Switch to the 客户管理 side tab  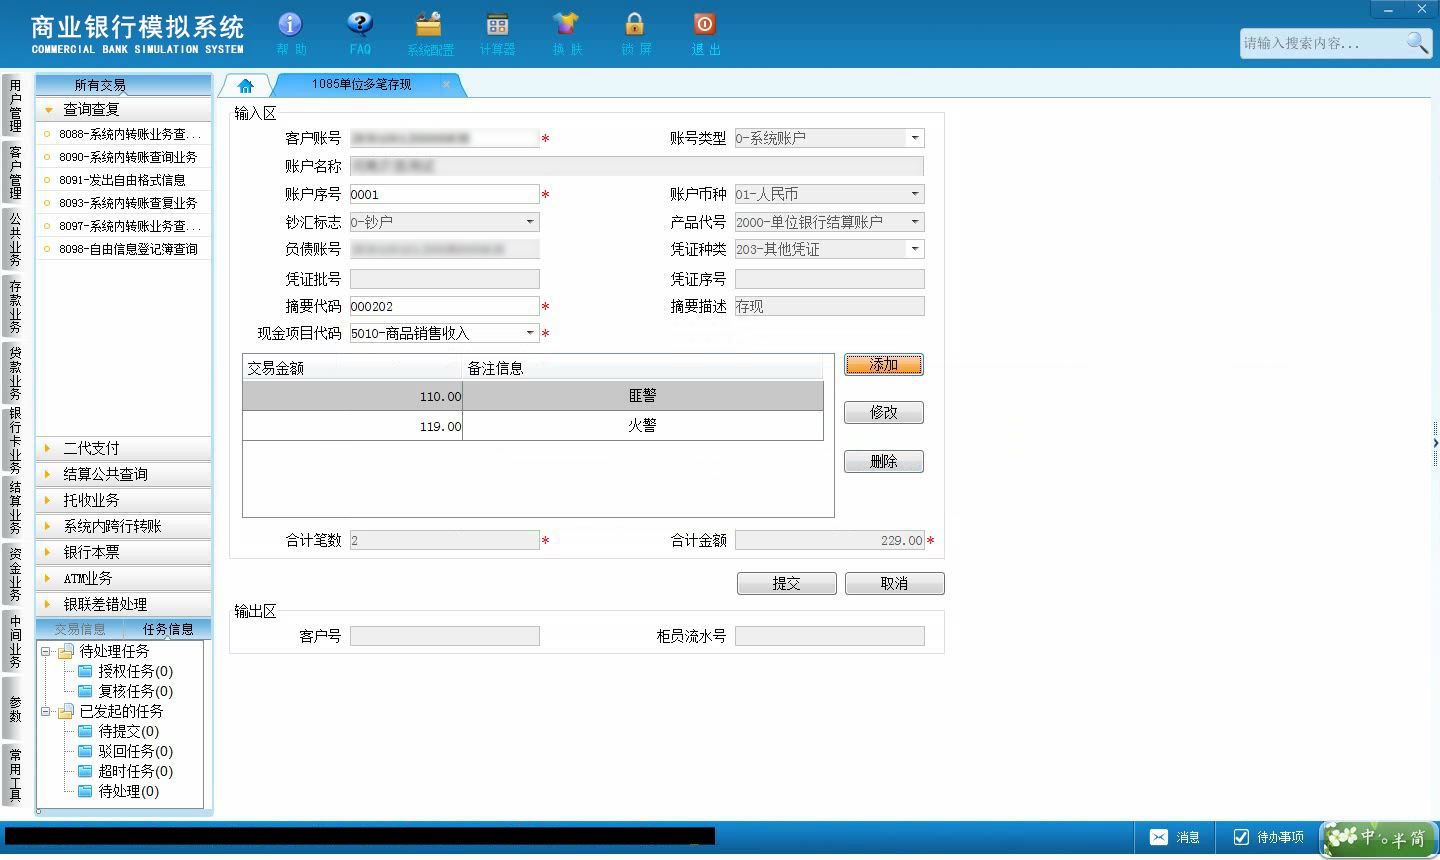click(14, 172)
